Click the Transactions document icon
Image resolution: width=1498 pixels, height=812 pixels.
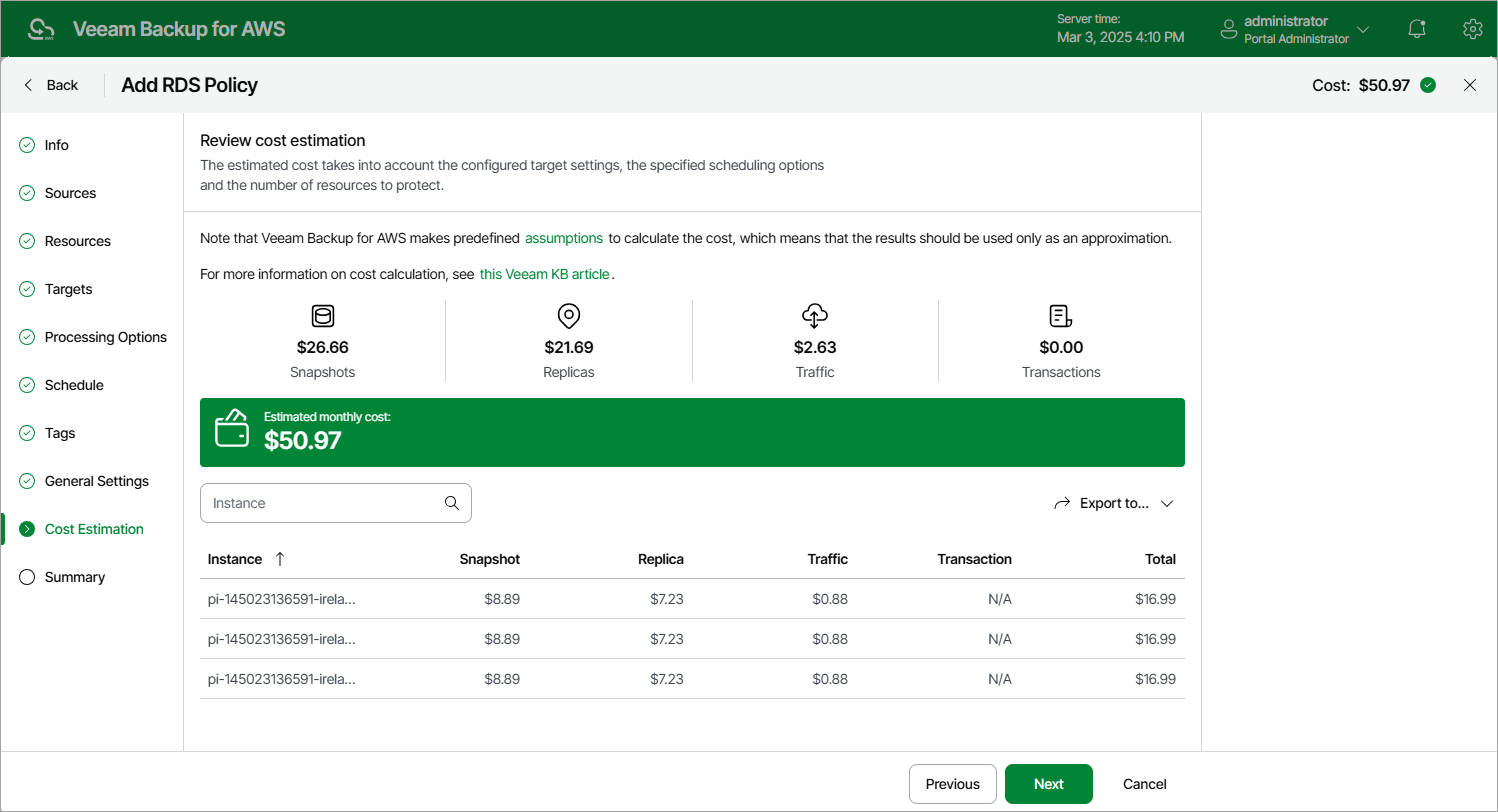1061,317
